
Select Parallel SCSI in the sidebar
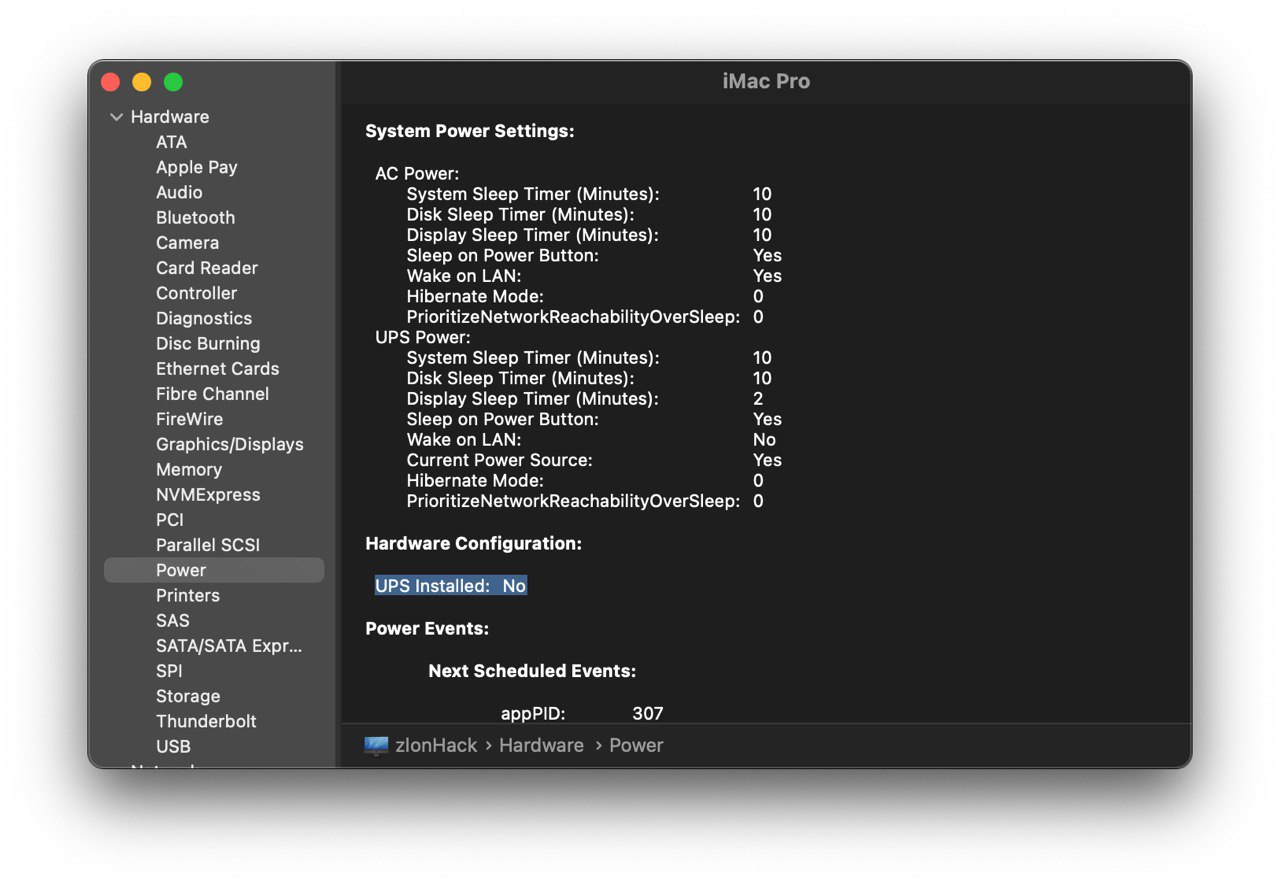208,545
